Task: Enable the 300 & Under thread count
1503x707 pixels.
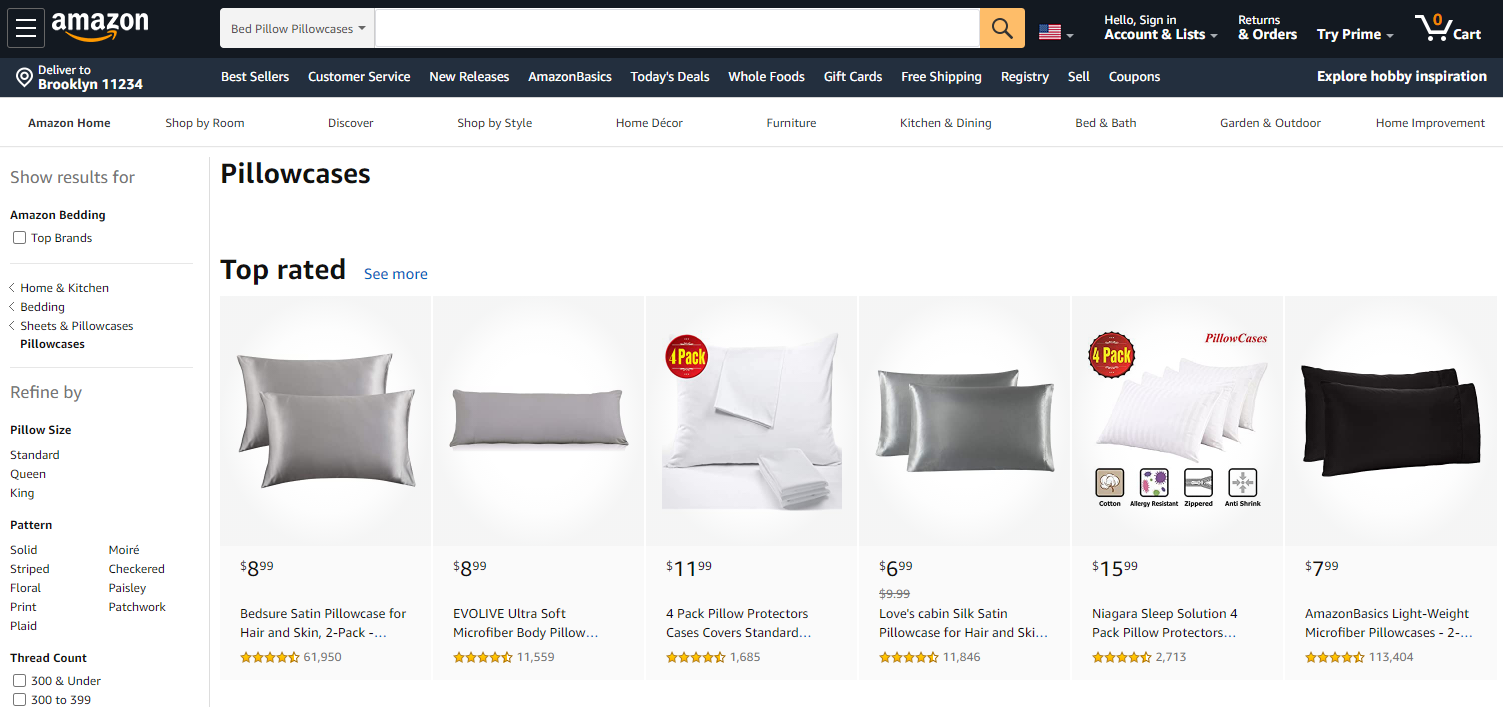Action: (x=19, y=681)
